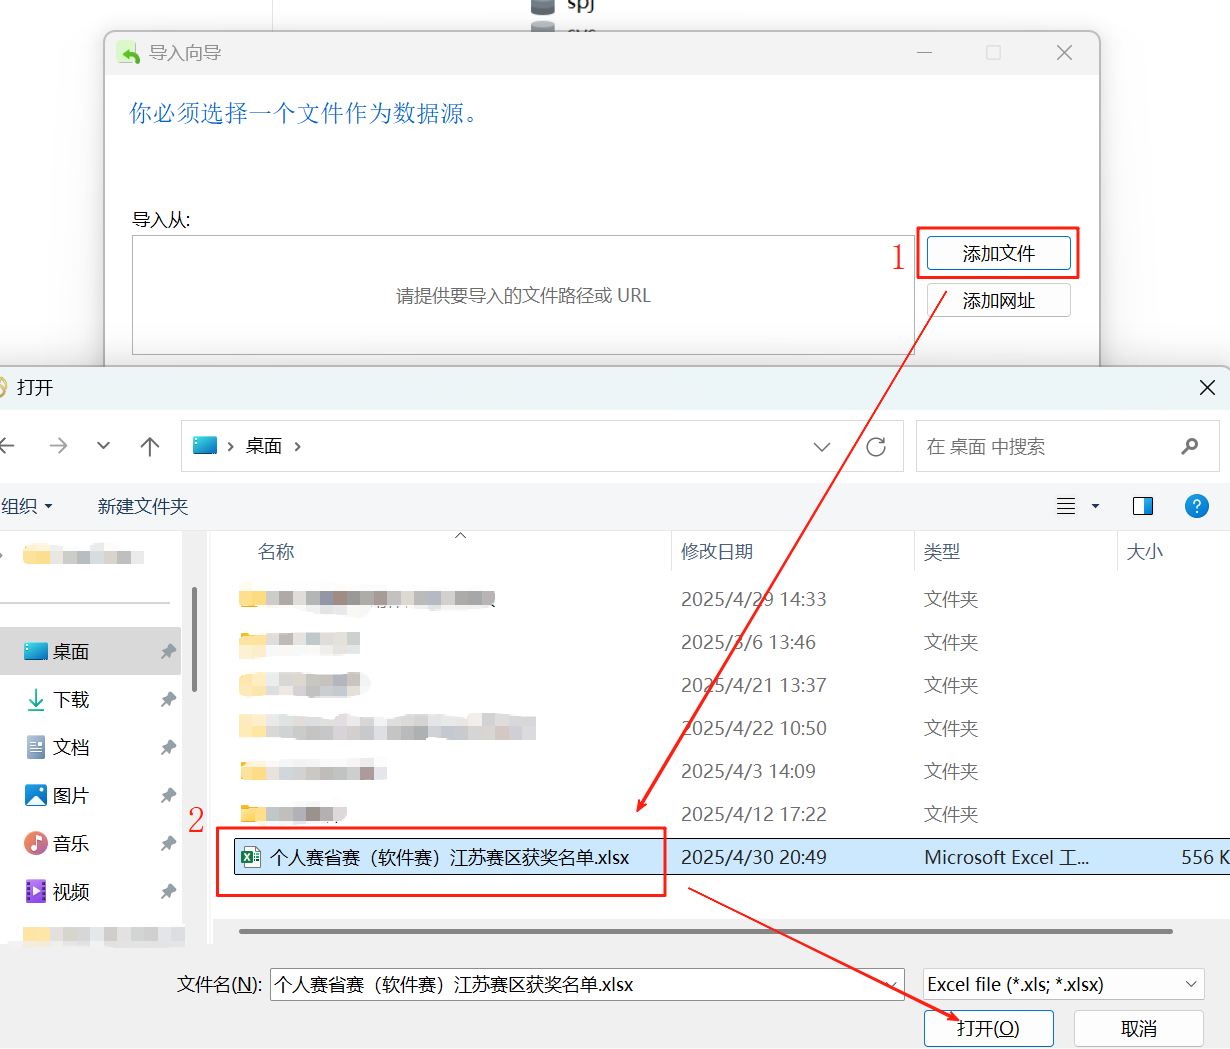Unpin 音乐 using its pin icon
Viewport: 1230px width, 1049px height.
(168, 844)
